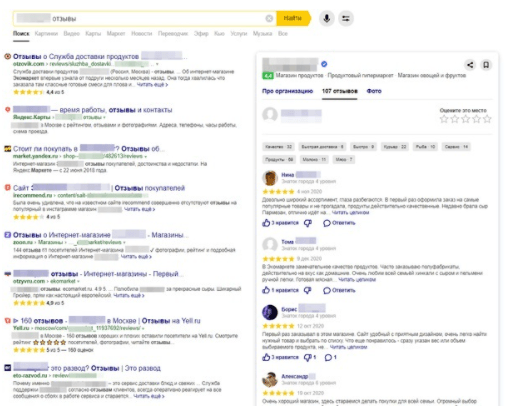
Task: Filter reviews by Качество tag
Action: (278, 147)
